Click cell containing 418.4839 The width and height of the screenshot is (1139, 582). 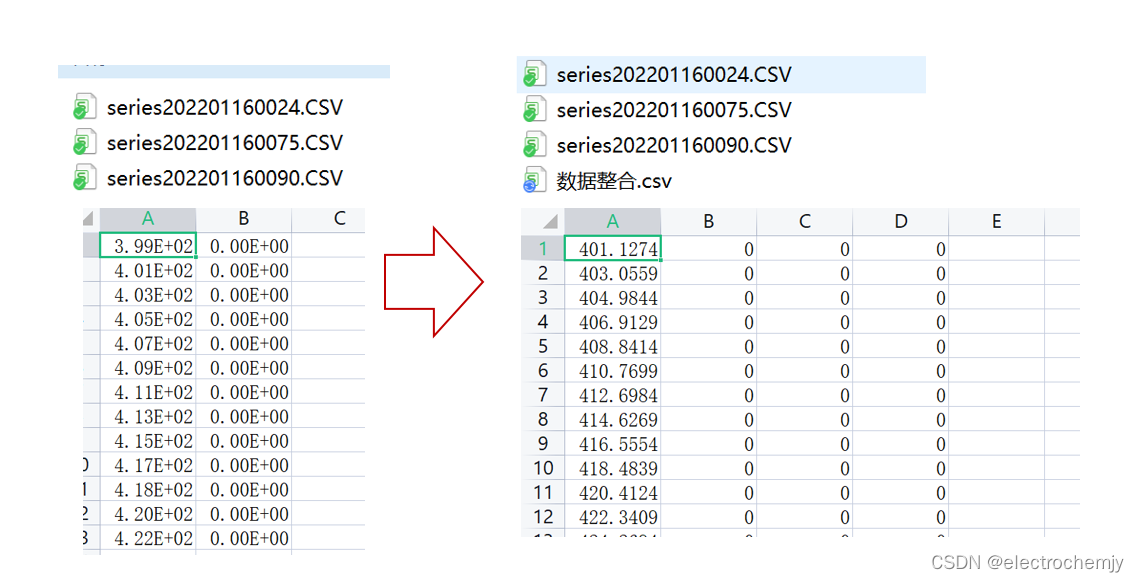[612, 468]
